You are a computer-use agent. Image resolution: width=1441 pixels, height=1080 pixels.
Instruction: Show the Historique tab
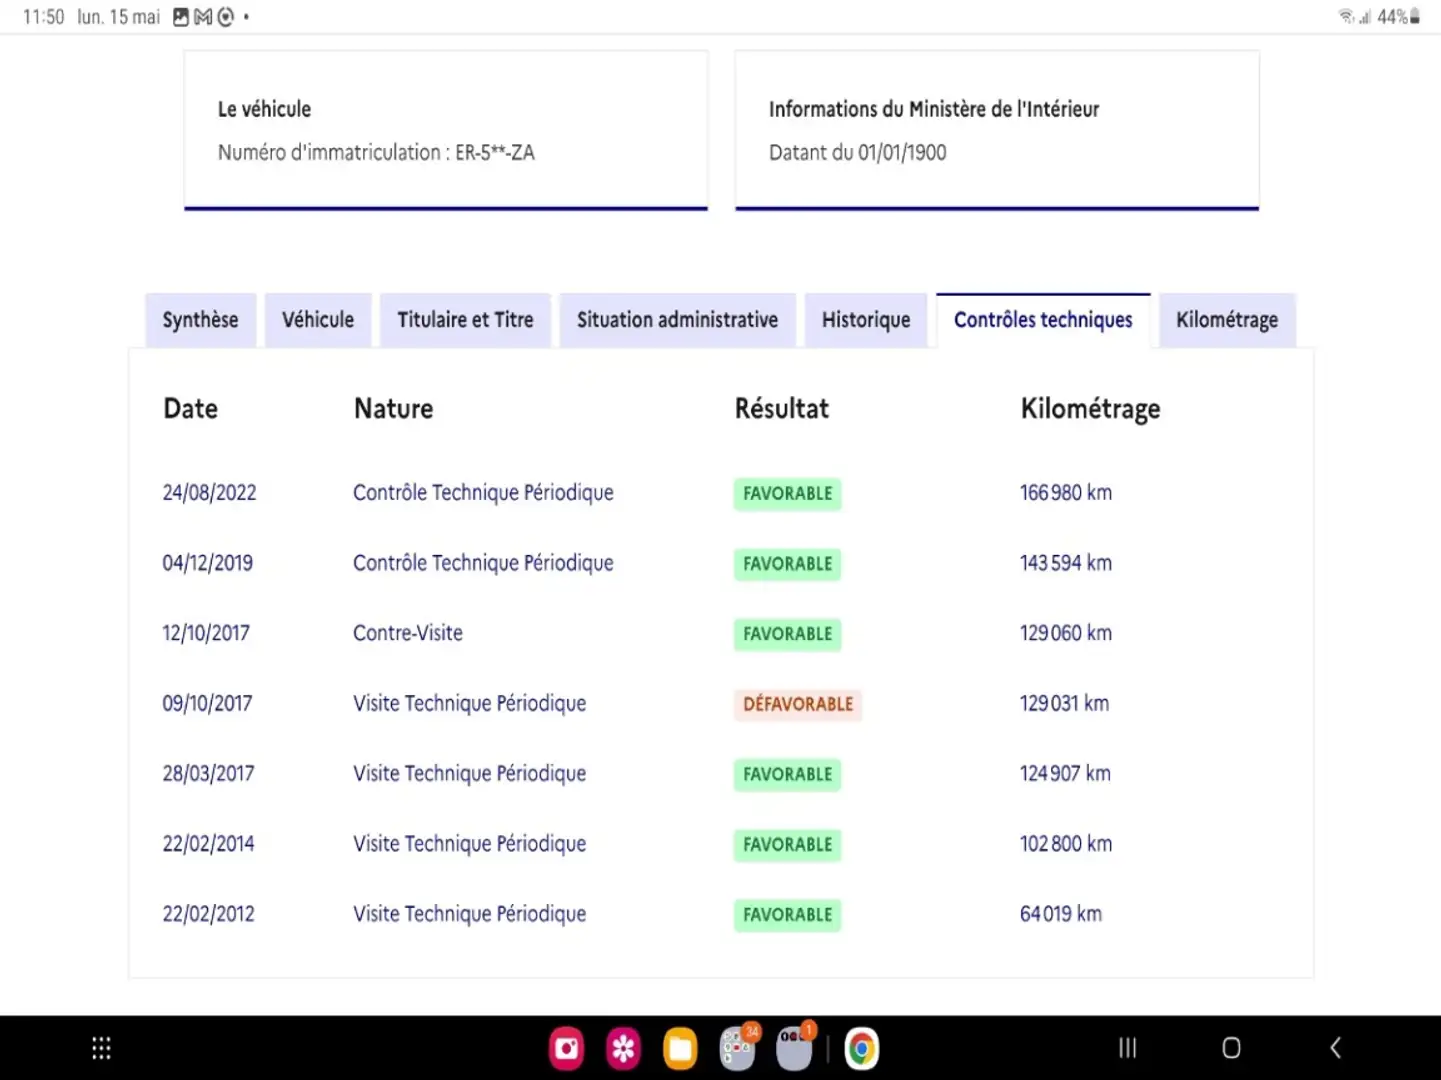pyautogui.click(x=866, y=320)
